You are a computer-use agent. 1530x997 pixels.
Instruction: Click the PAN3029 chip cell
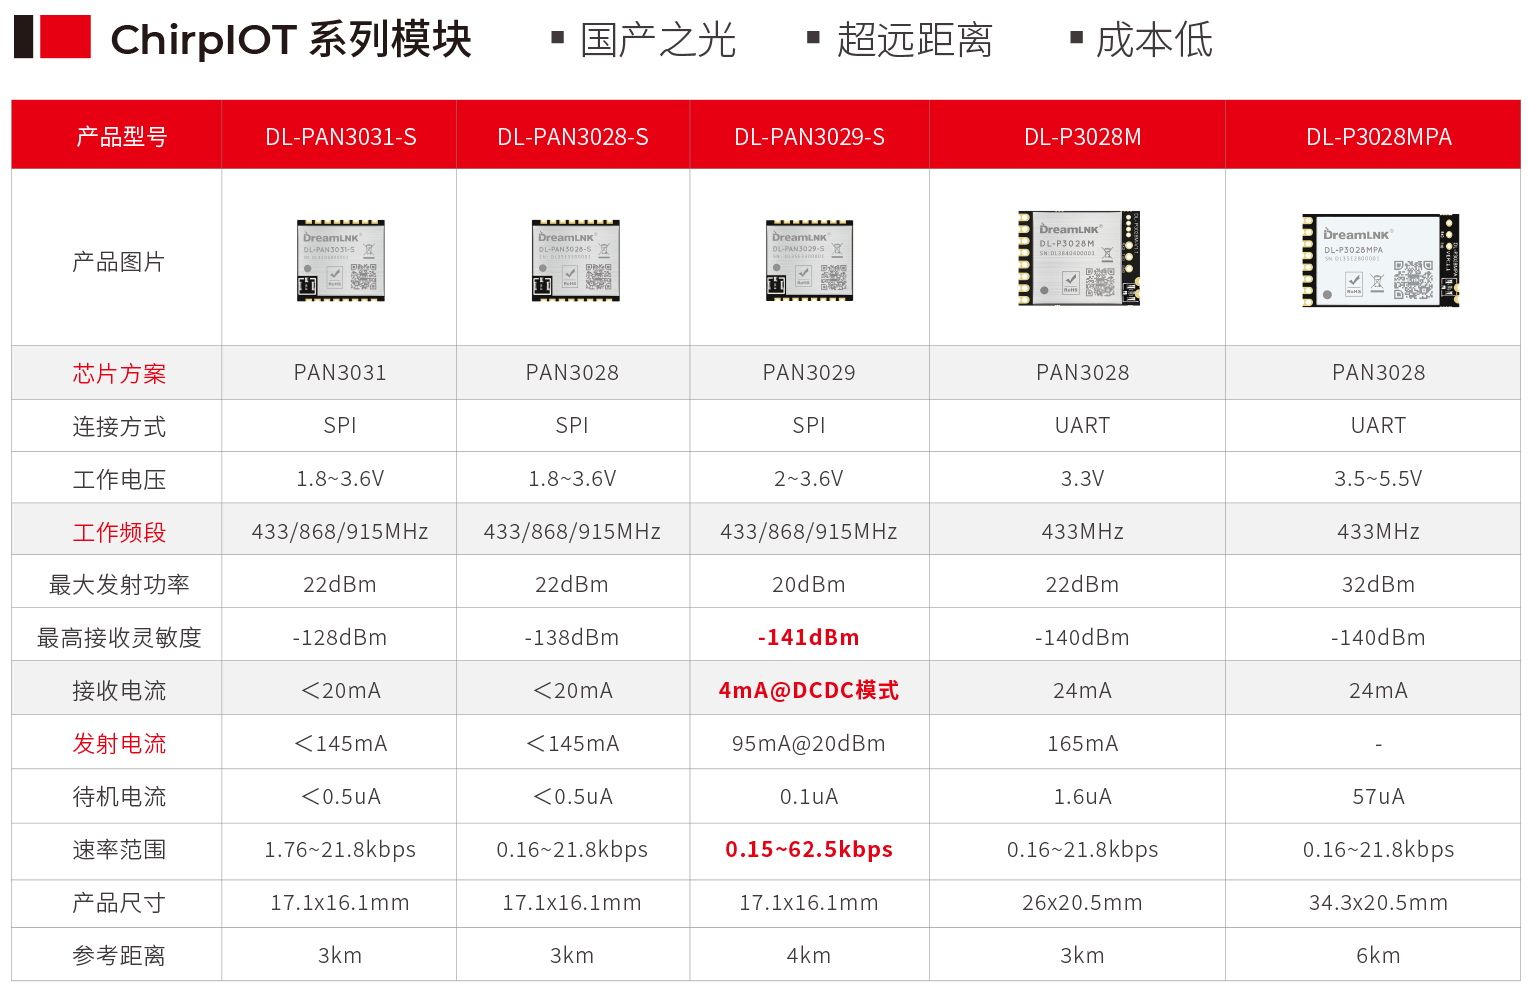[x=809, y=373]
